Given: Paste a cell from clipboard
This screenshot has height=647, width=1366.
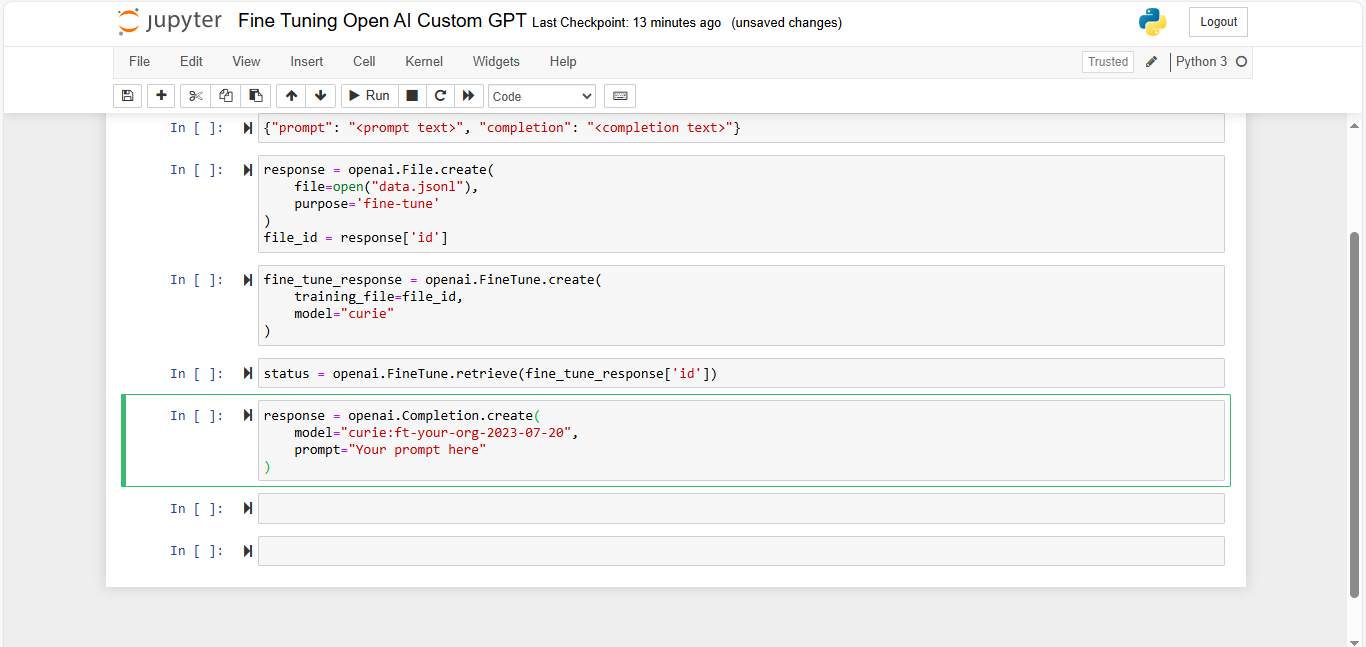Looking at the screenshot, I should coord(255,95).
